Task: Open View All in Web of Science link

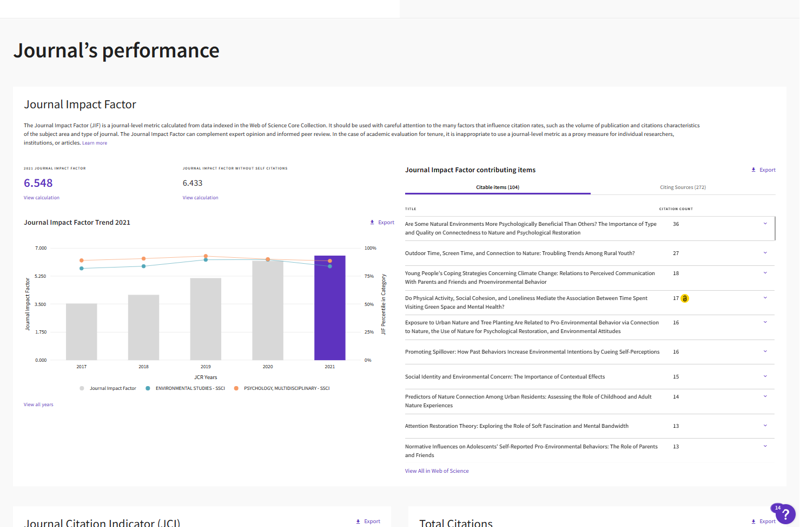Action: (436, 471)
